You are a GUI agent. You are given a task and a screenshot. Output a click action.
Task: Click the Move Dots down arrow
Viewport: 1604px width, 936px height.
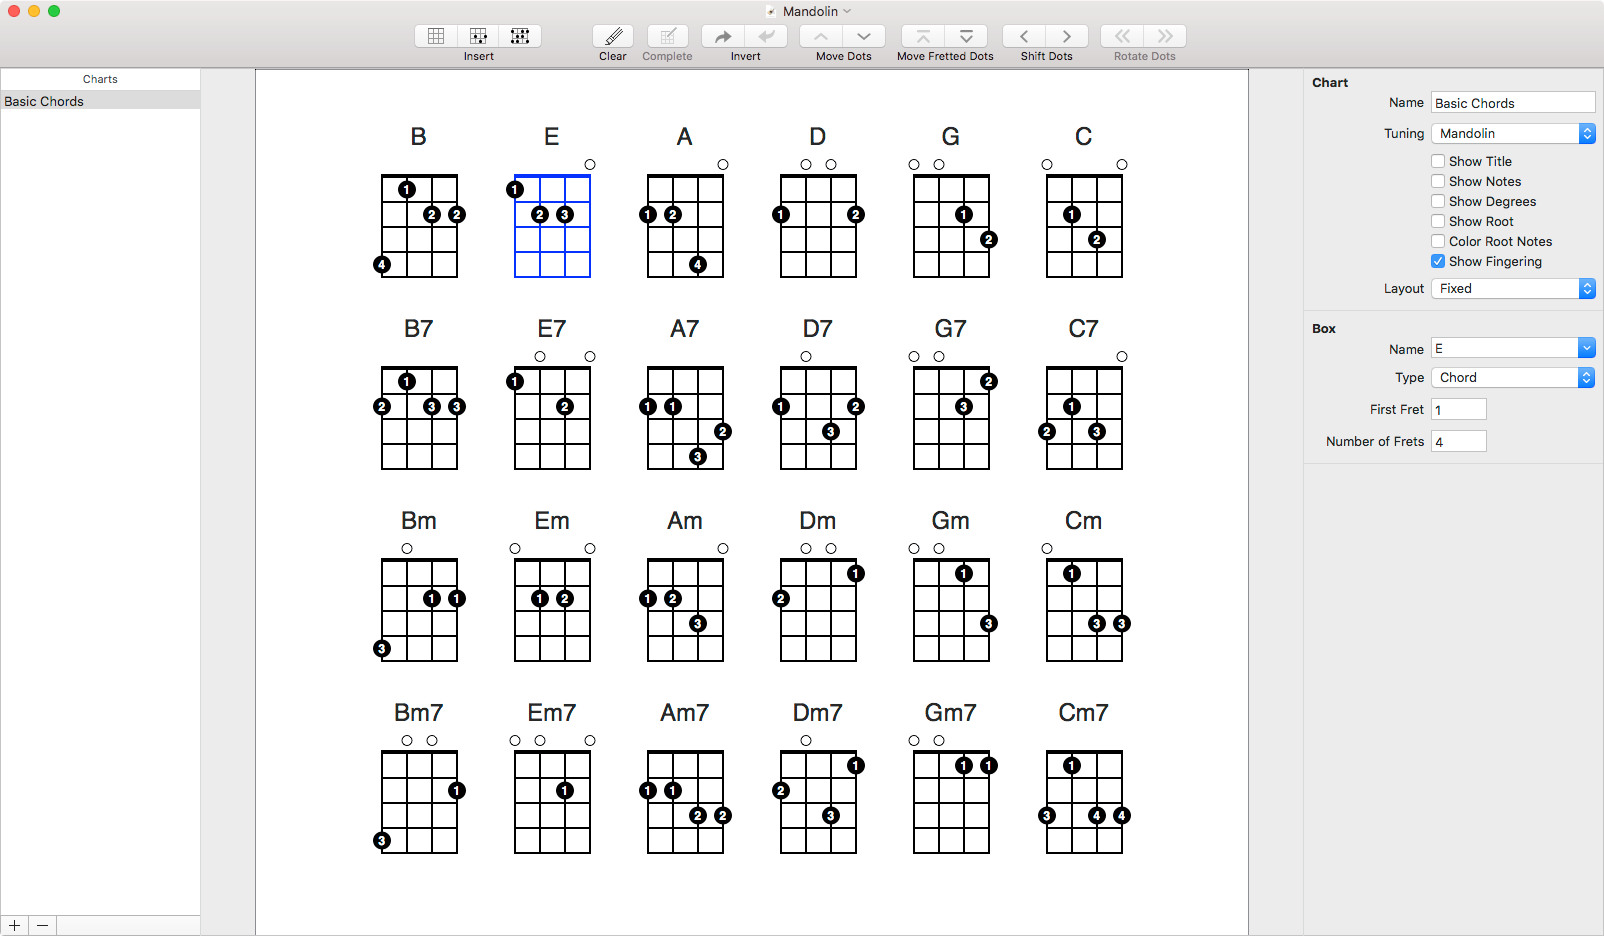864,37
